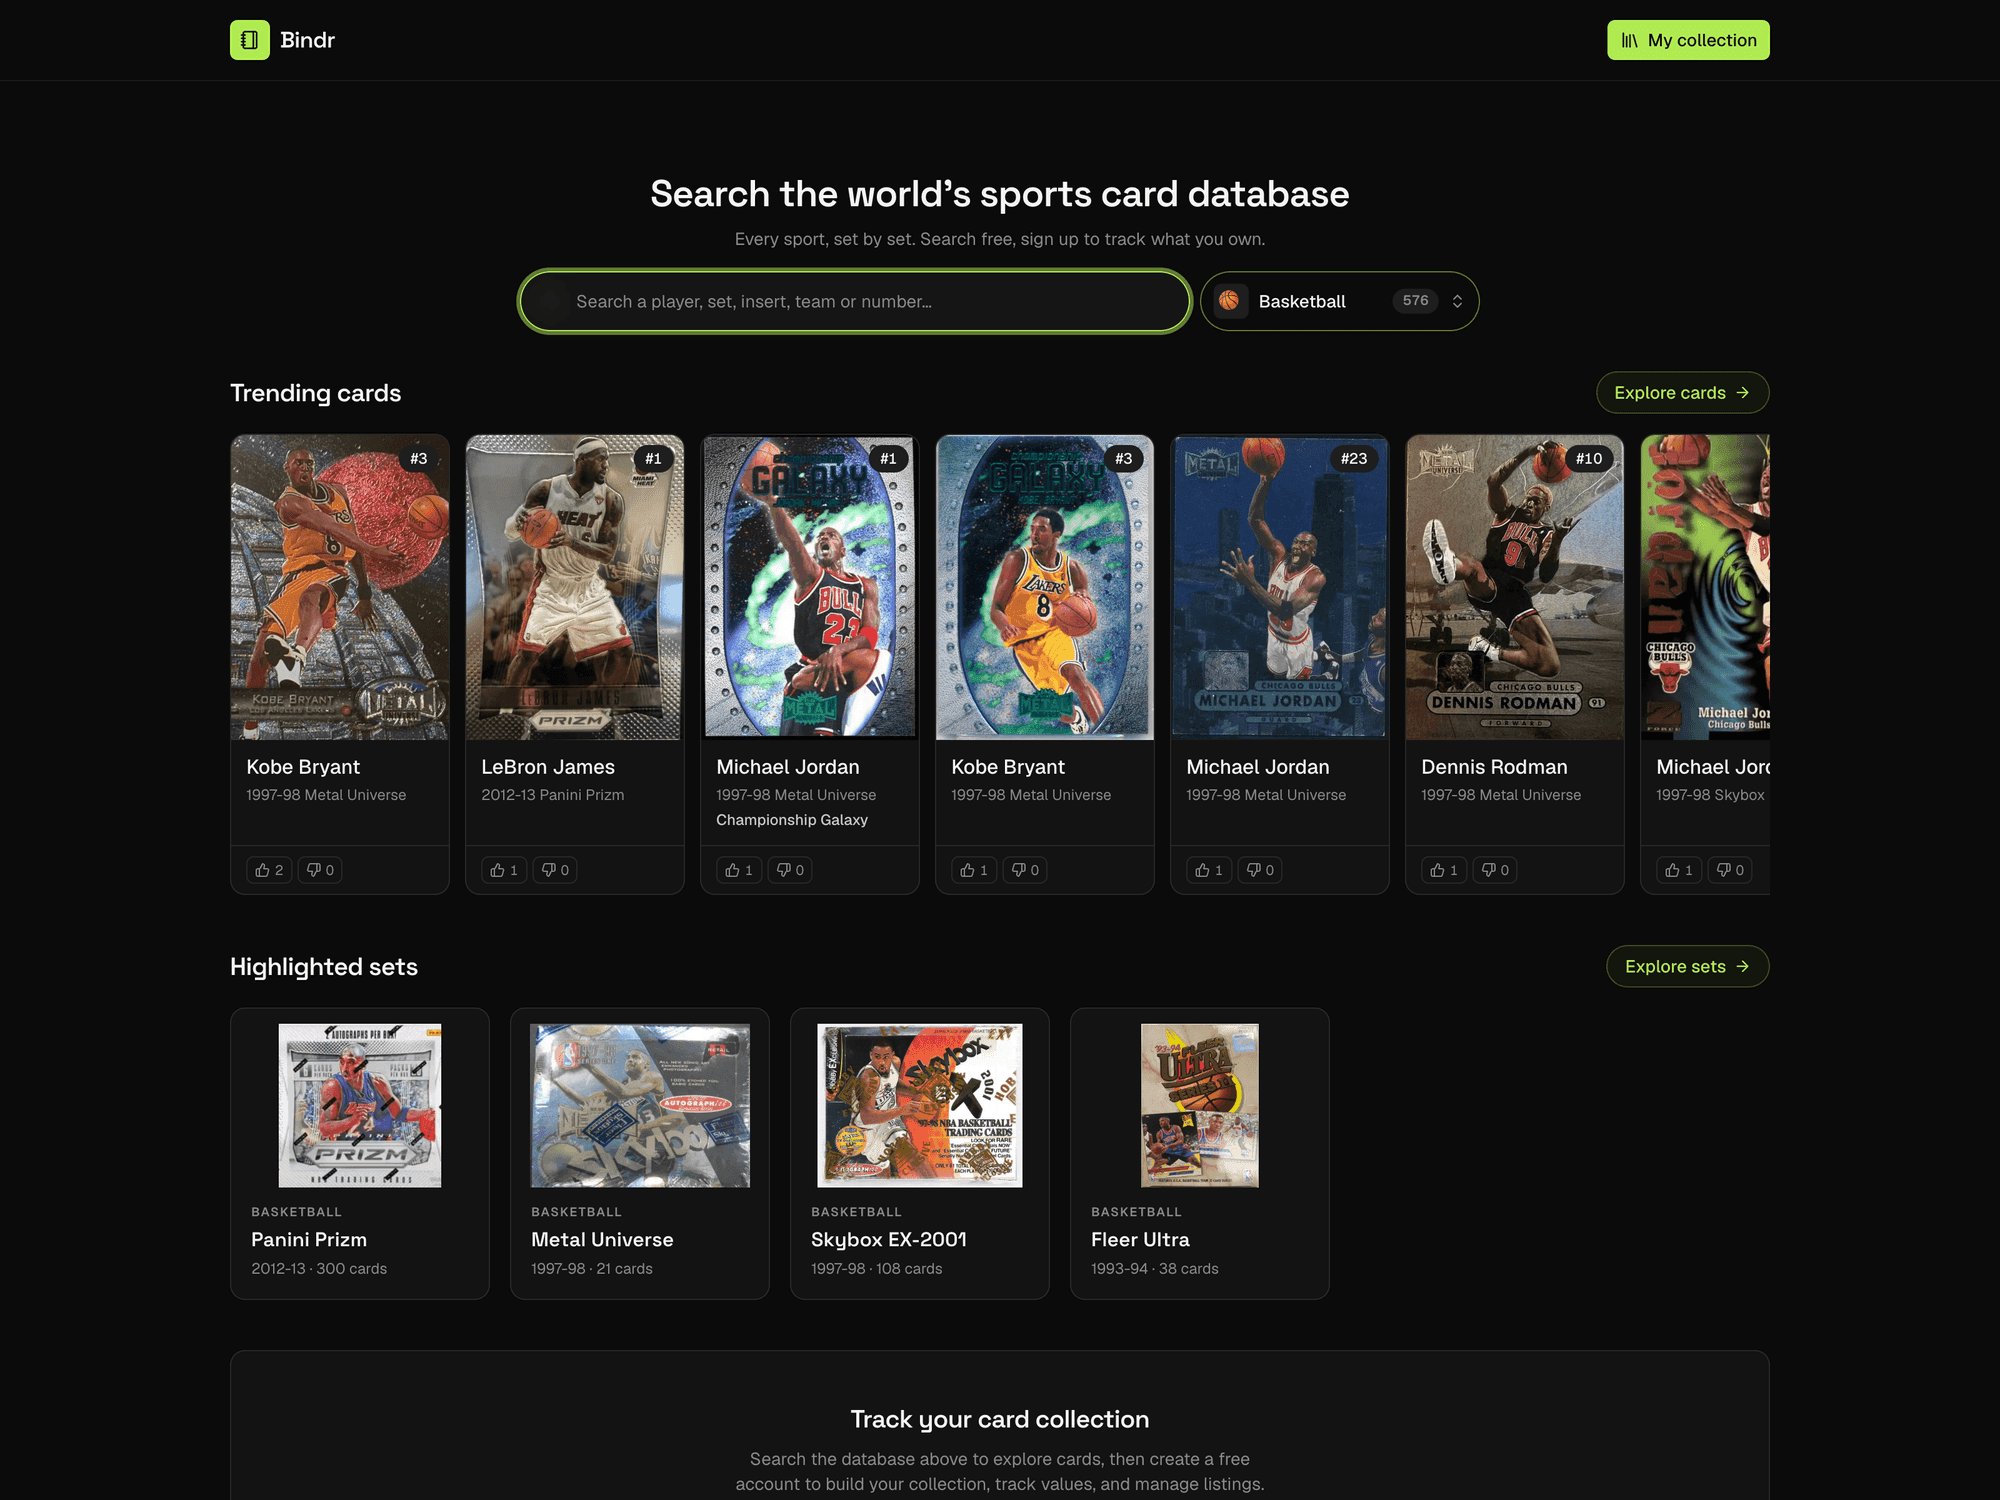Click the Track your card collection heading
The height and width of the screenshot is (1500, 2000).
[x=1000, y=1419]
